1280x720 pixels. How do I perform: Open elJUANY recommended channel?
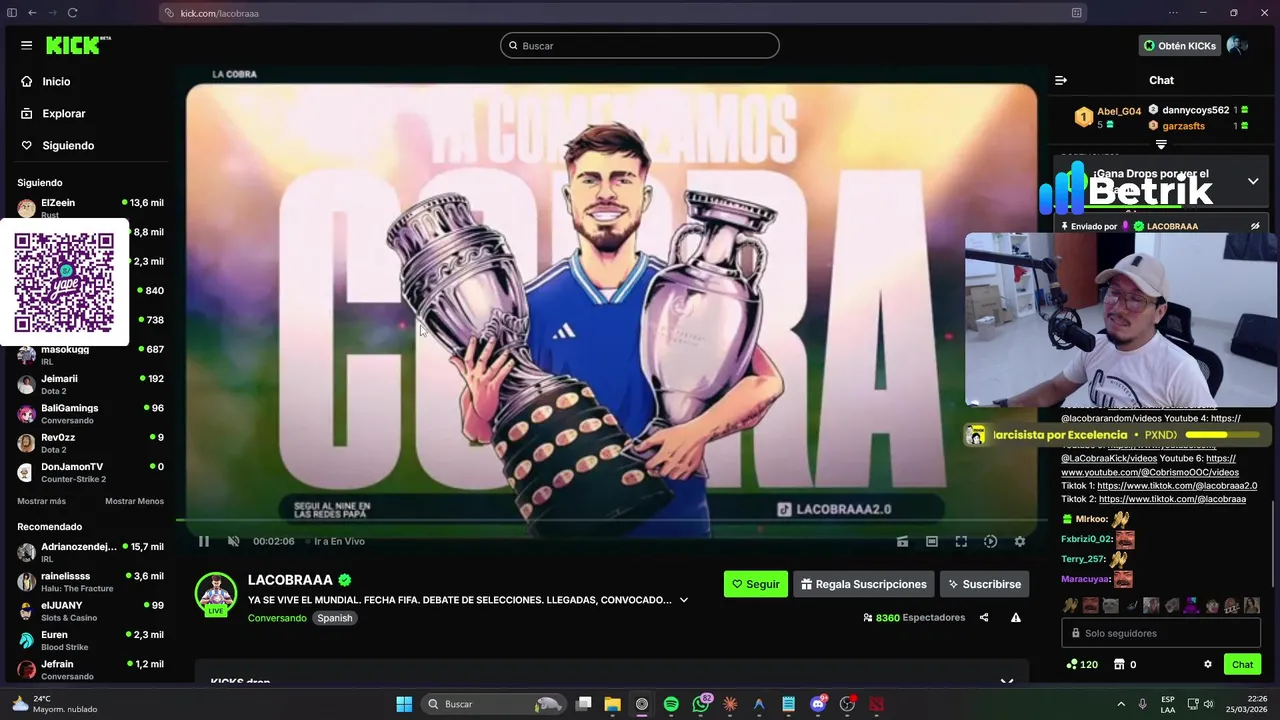click(90, 611)
